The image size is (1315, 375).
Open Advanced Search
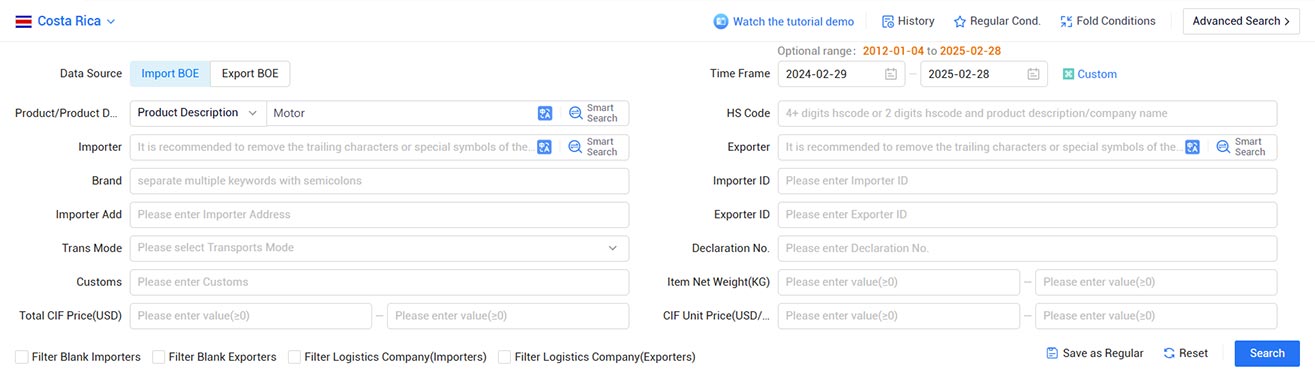1241,21
